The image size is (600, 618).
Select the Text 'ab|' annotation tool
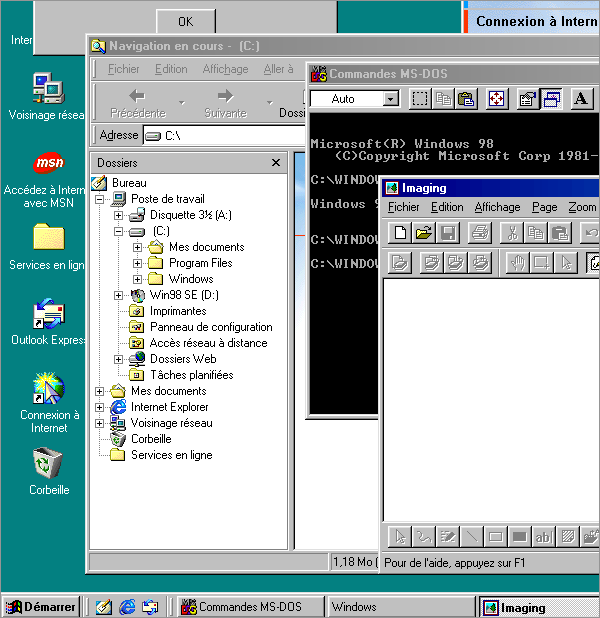tap(544, 537)
